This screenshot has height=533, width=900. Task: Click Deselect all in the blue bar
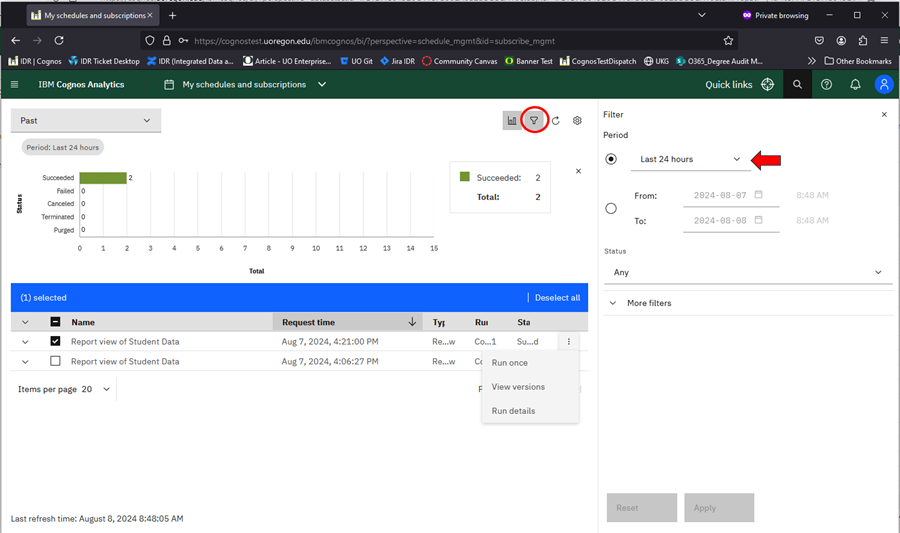click(x=557, y=298)
